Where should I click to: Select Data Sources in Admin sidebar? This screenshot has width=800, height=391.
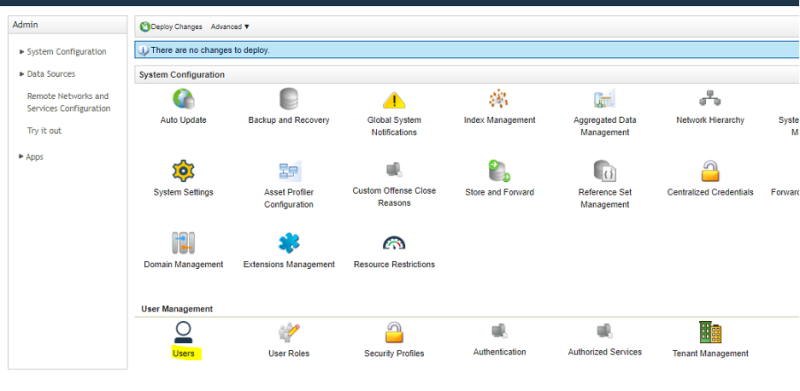click(51, 74)
